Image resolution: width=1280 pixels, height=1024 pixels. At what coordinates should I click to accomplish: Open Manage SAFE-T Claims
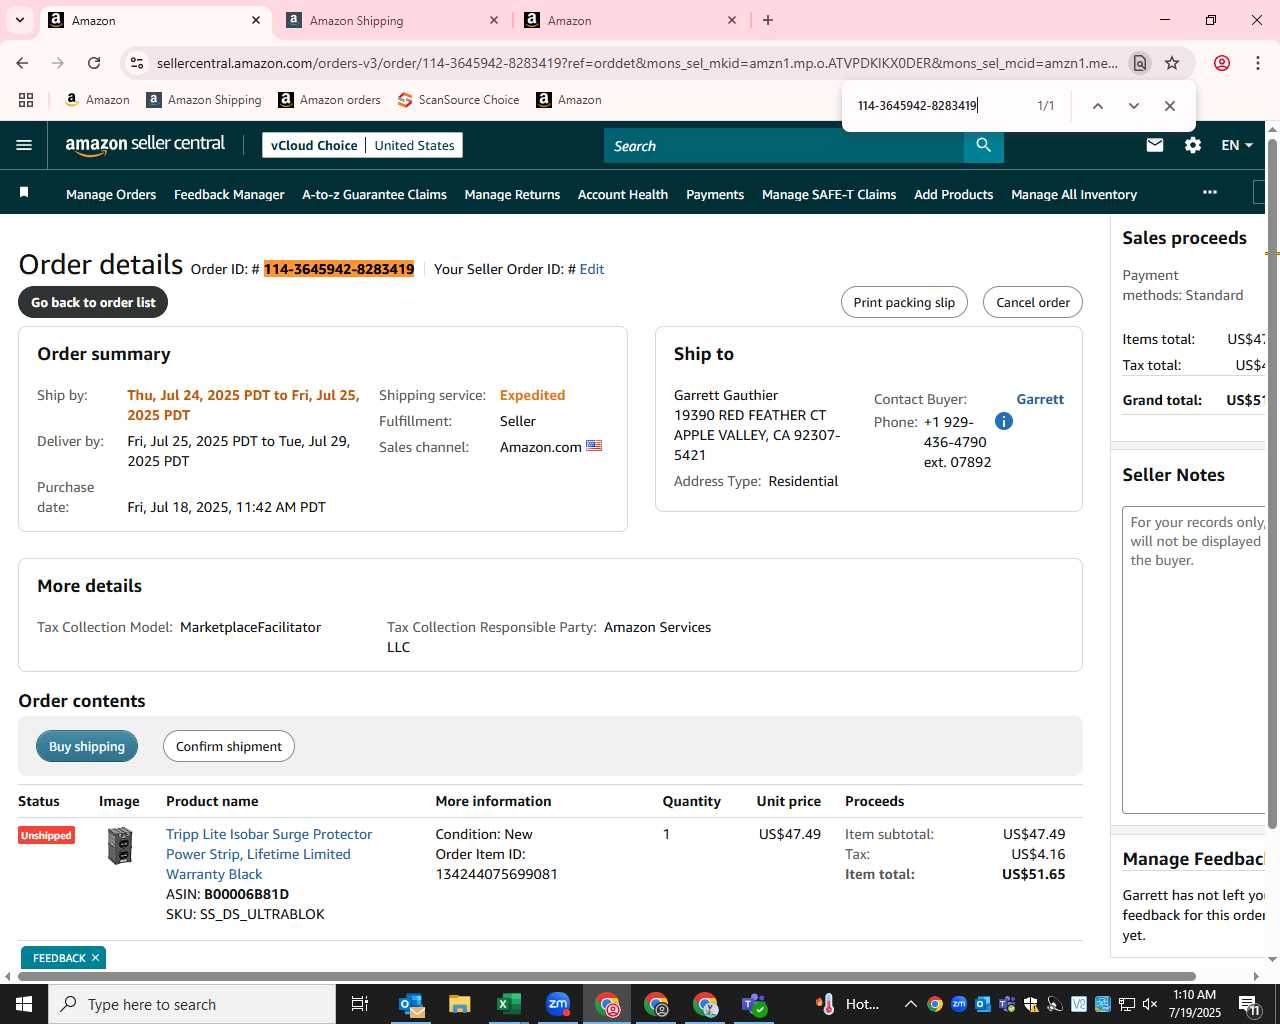pos(829,194)
